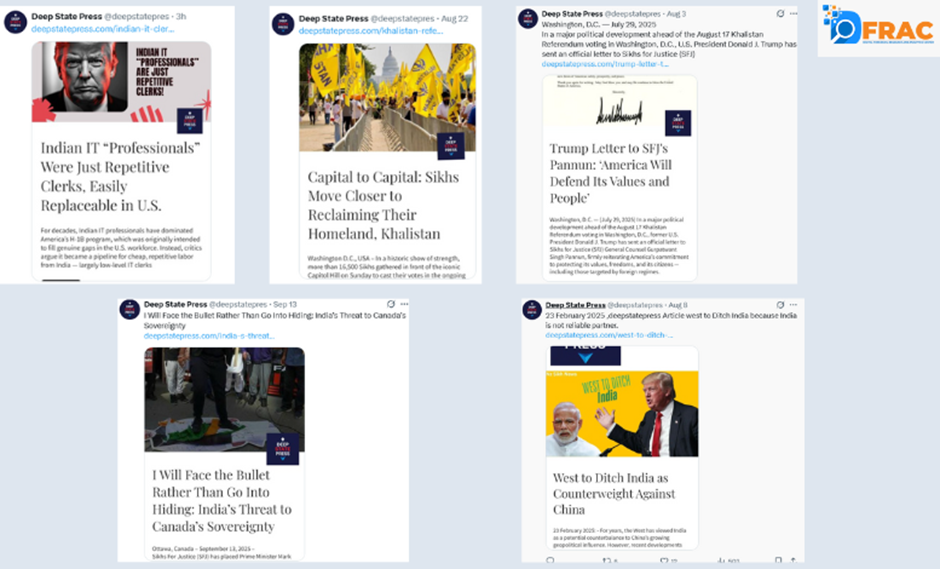Screen dimensions: 940x569
Task: Click the Grok icon on the Sep 13 tweet
Action: (x=391, y=304)
